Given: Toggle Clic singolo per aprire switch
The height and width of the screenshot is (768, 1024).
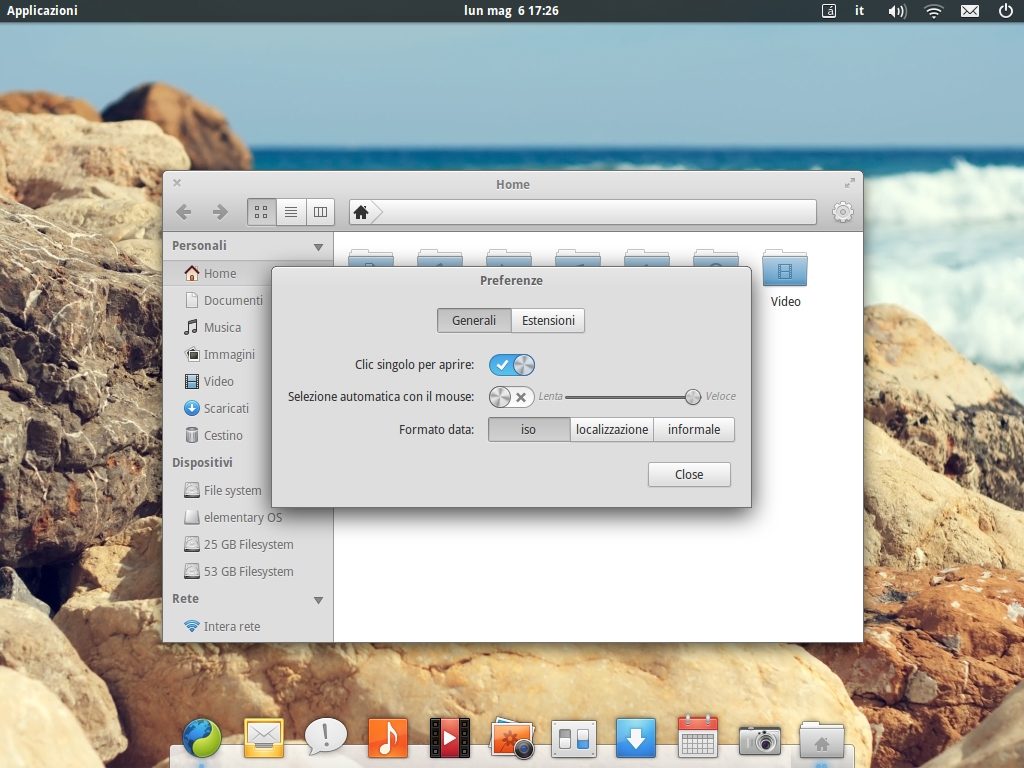Looking at the screenshot, I should click(512, 365).
